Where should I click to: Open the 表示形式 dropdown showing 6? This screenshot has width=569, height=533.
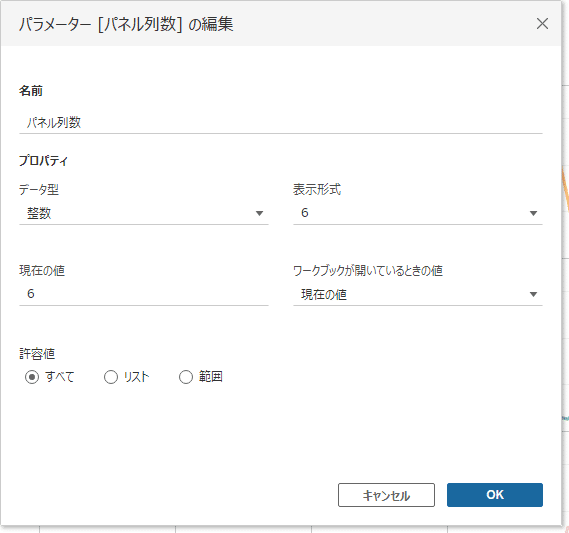pos(418,213)
